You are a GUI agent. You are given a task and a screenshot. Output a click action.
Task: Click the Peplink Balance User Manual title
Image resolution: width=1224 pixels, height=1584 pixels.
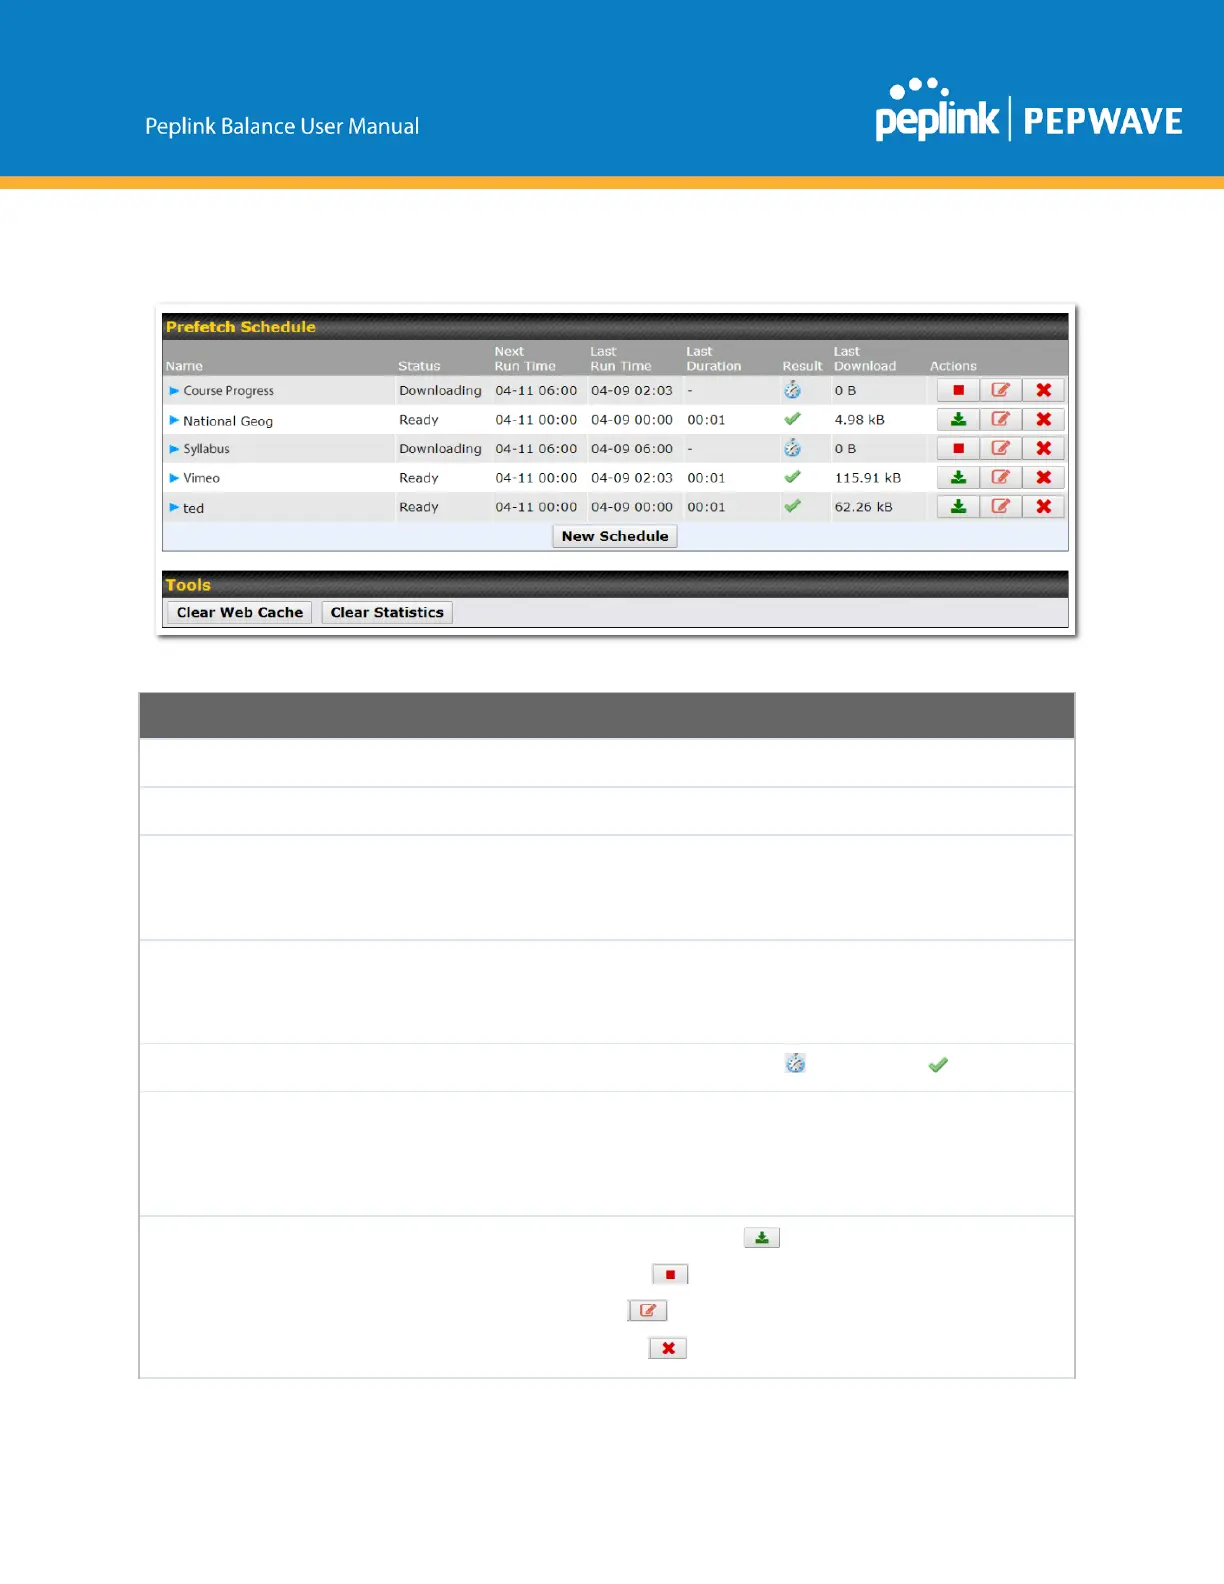pyautogui.click(x=282, y=126)
